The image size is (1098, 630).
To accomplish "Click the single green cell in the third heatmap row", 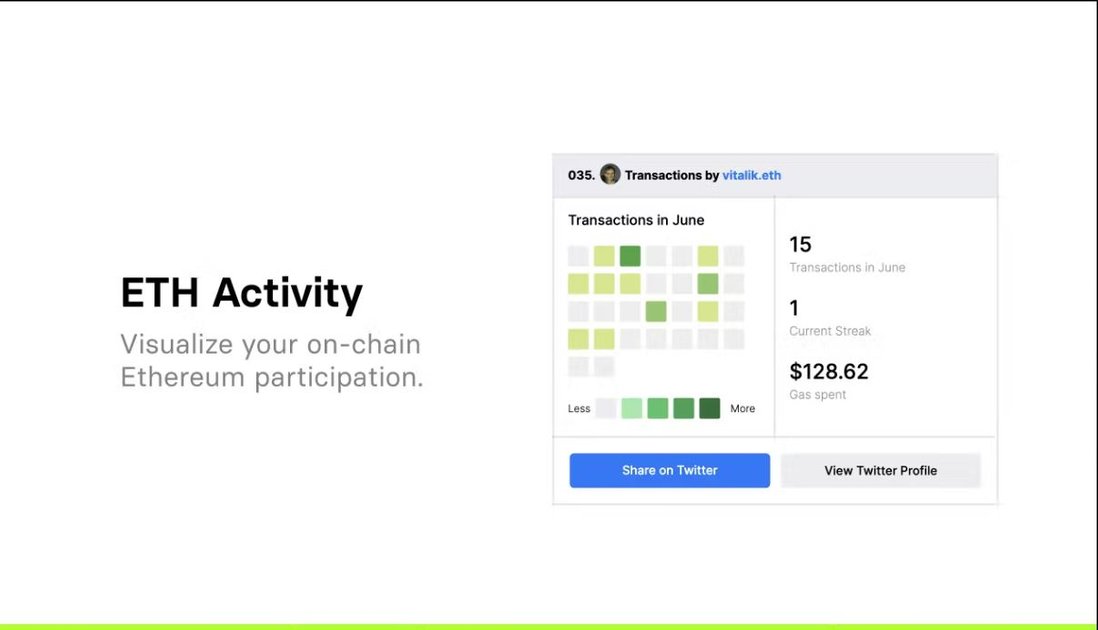I will click(x=655, y=311).
